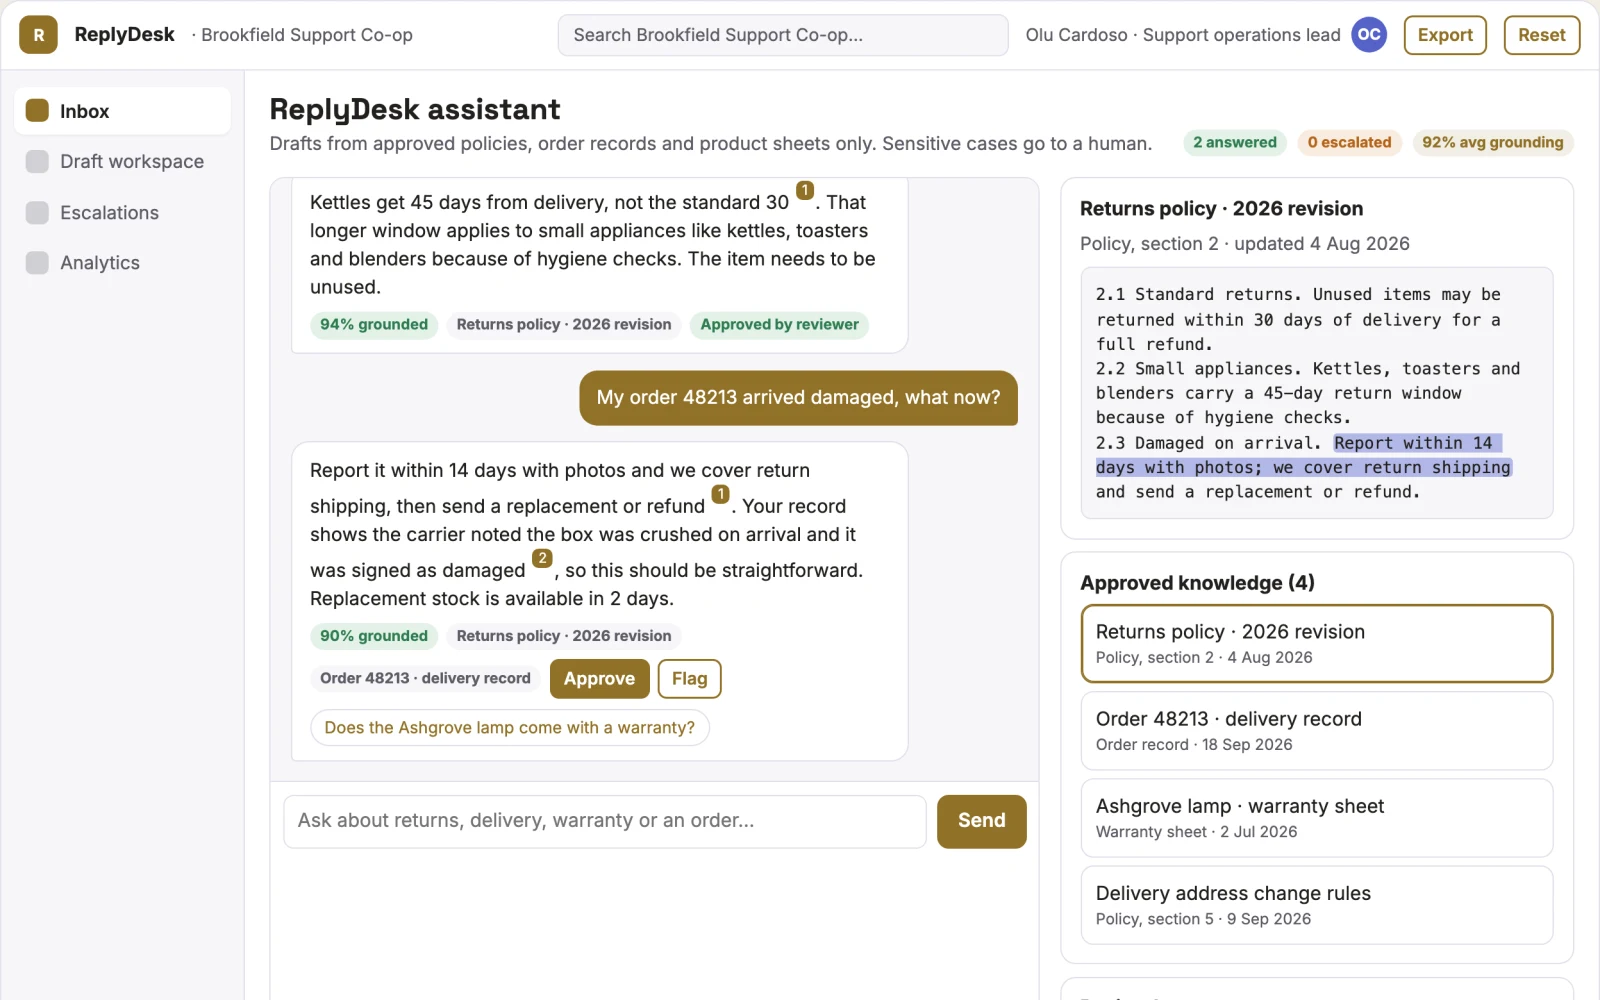Click the 'Policy, section 2 · updated 4 Aug 2026' line
This screenshot has height=1000, width=1600.
(x=1244, y=244)
